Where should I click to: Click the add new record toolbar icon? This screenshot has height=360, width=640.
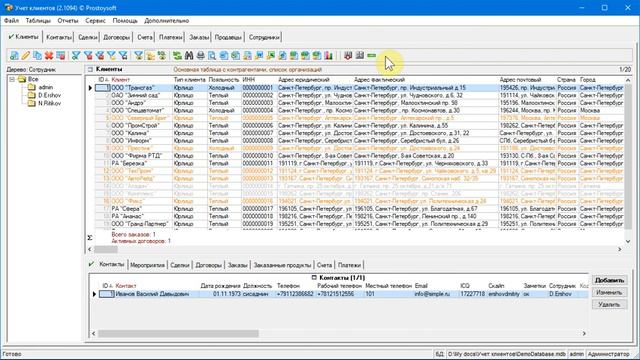[x=14, y=56]
